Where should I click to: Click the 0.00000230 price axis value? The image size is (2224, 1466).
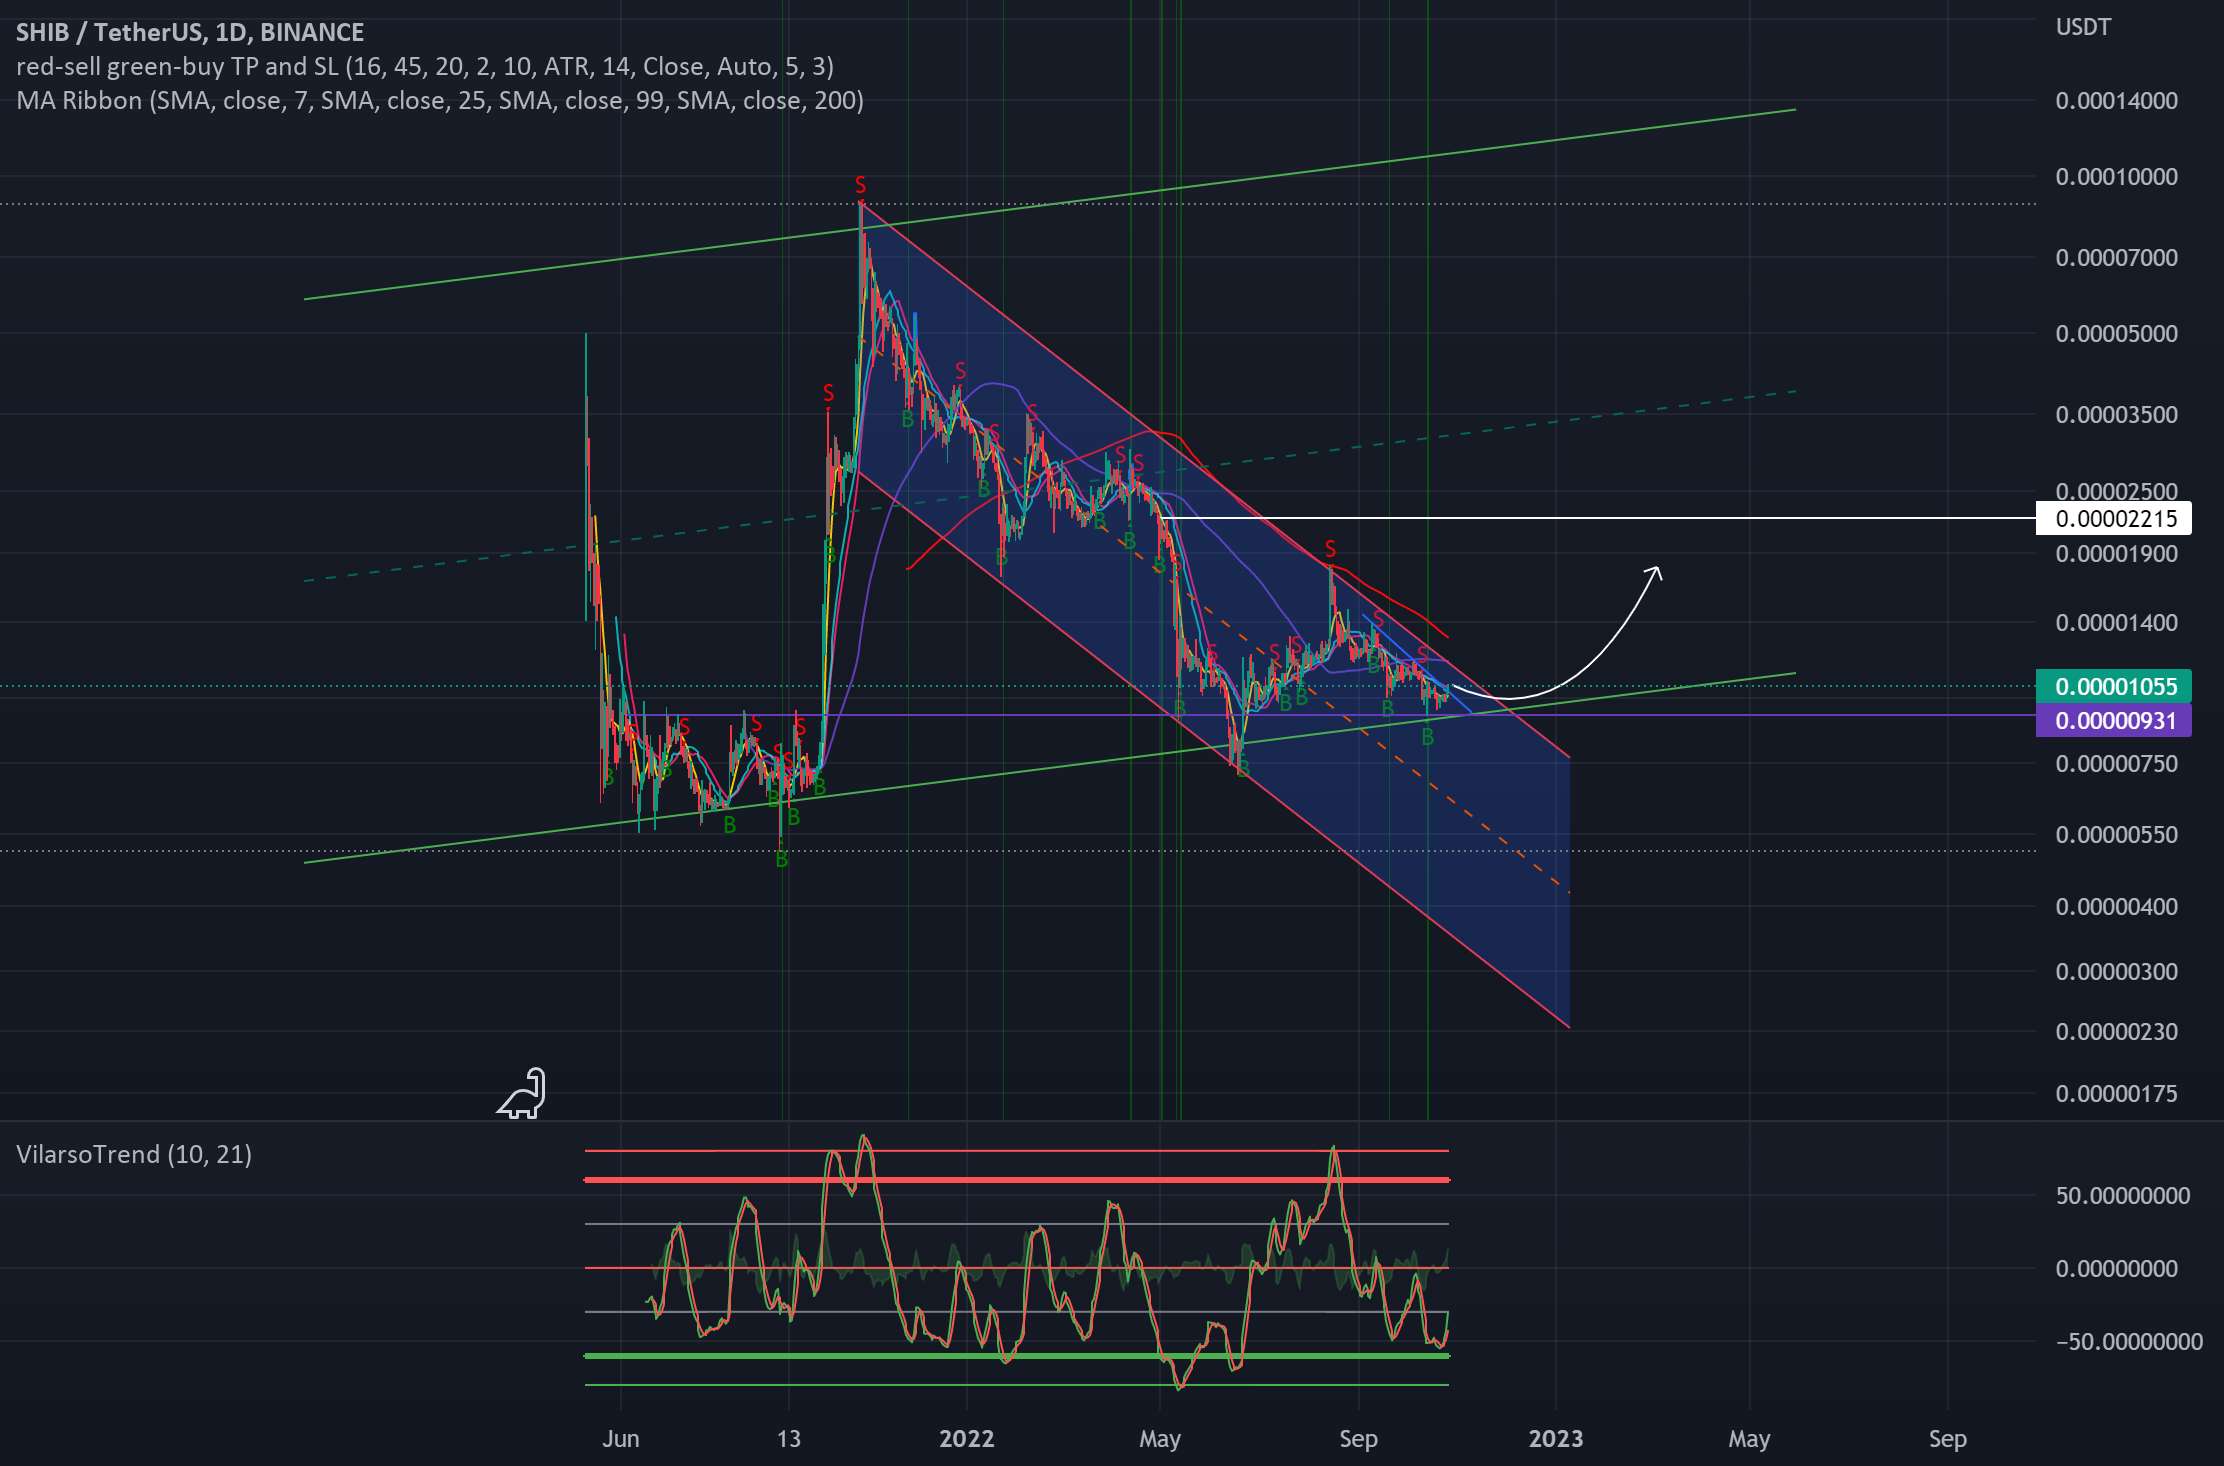(2116, 1032)
